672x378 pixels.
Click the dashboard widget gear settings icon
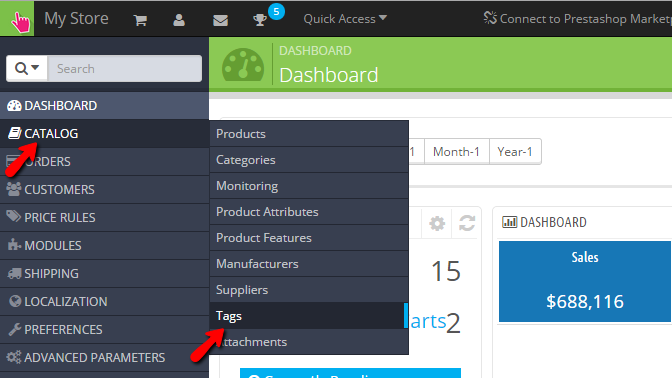tap(437, 223)
